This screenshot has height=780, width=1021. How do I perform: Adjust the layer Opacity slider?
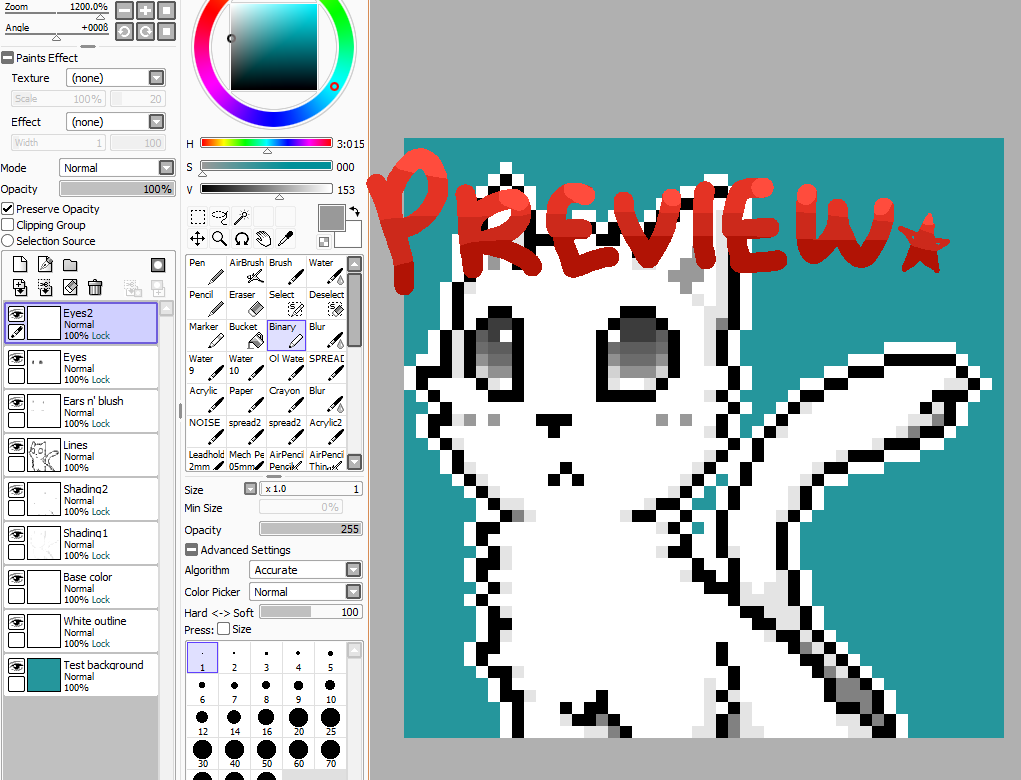click(x=117, y=189)
